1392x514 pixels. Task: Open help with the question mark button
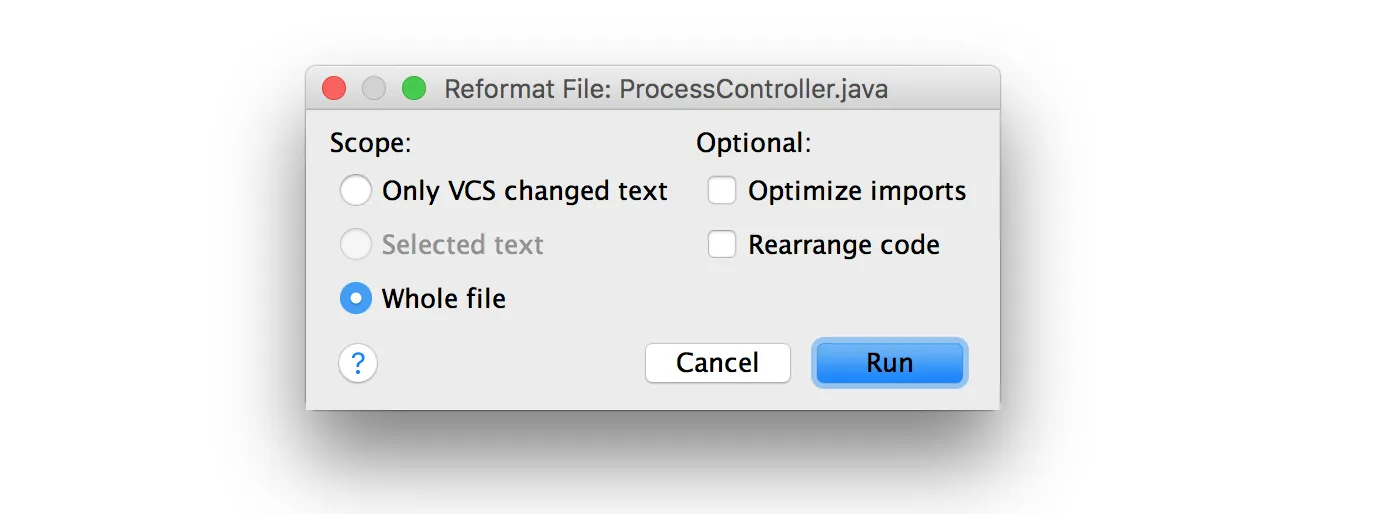point(358,363)
